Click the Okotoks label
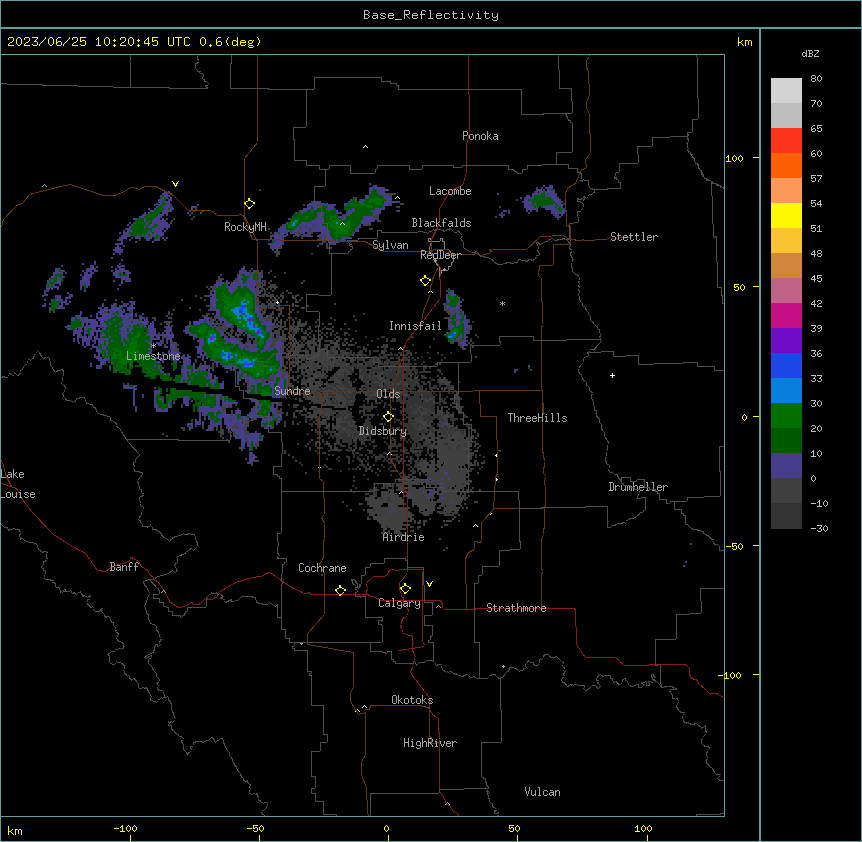 click(412, 700)
